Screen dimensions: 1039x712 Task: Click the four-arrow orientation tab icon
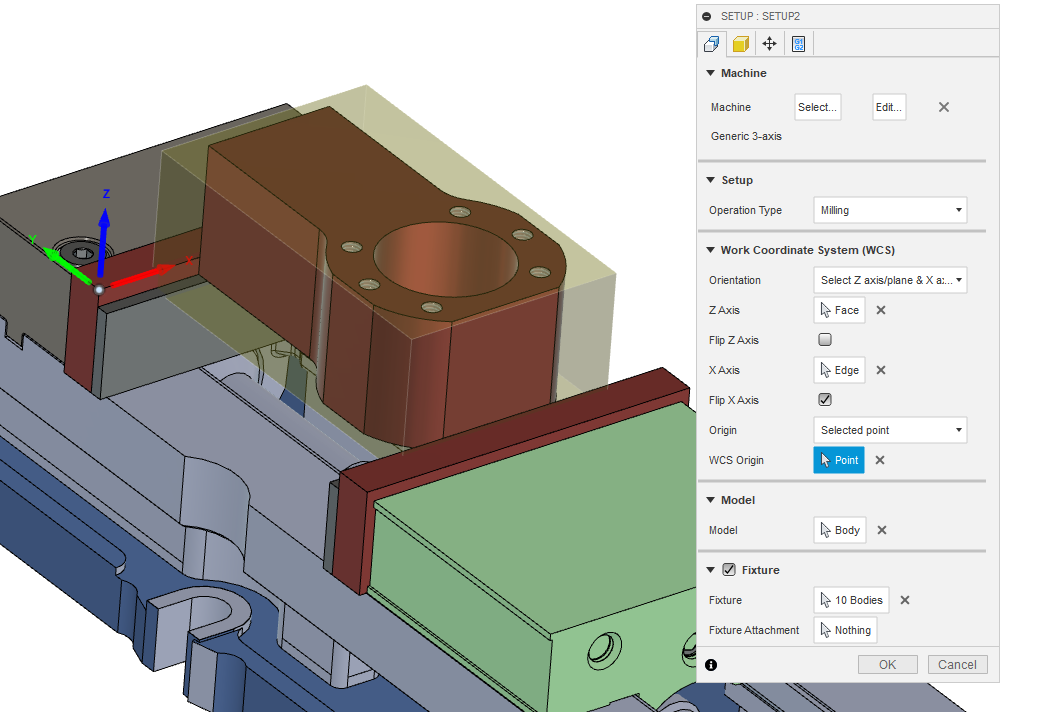click(x=768, y=43)
